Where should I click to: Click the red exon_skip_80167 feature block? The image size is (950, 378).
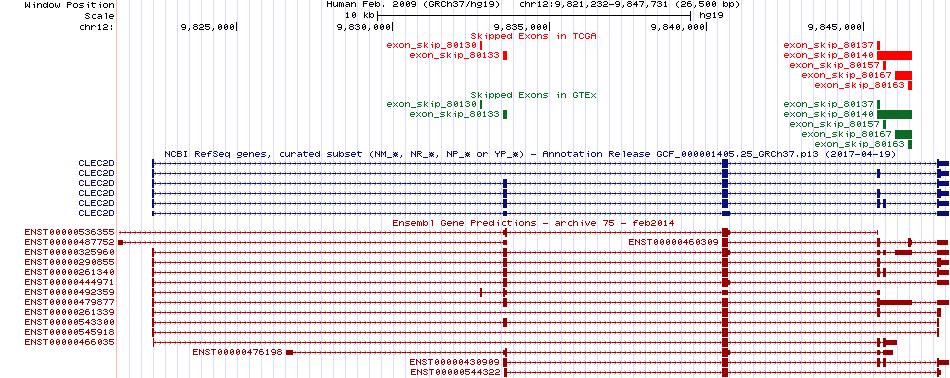coord(903,75)
